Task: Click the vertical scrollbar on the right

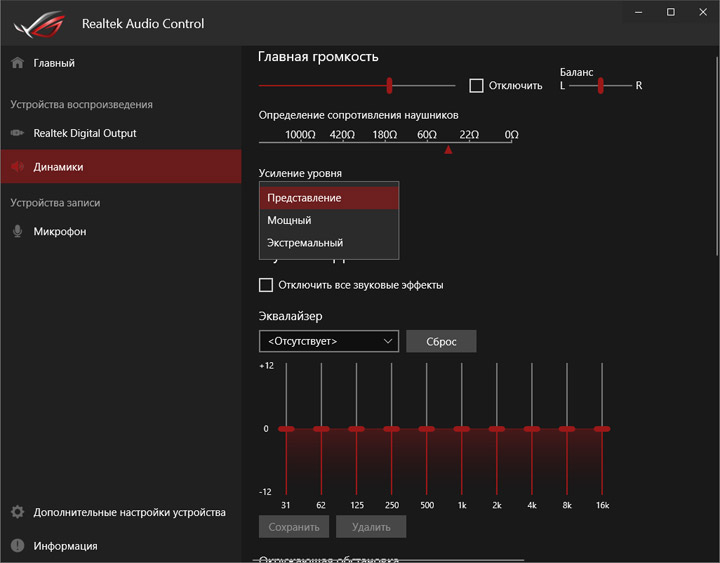Action: point(717,156)
